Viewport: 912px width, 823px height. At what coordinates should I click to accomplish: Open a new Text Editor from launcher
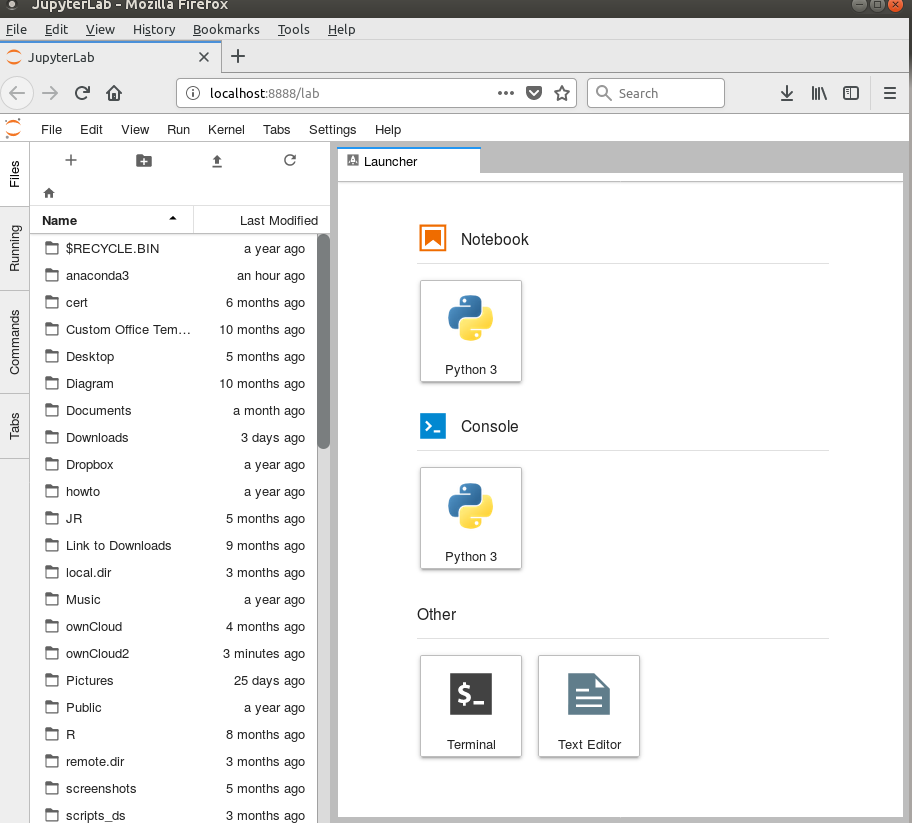pyautogui.click(x=589, y=706)
